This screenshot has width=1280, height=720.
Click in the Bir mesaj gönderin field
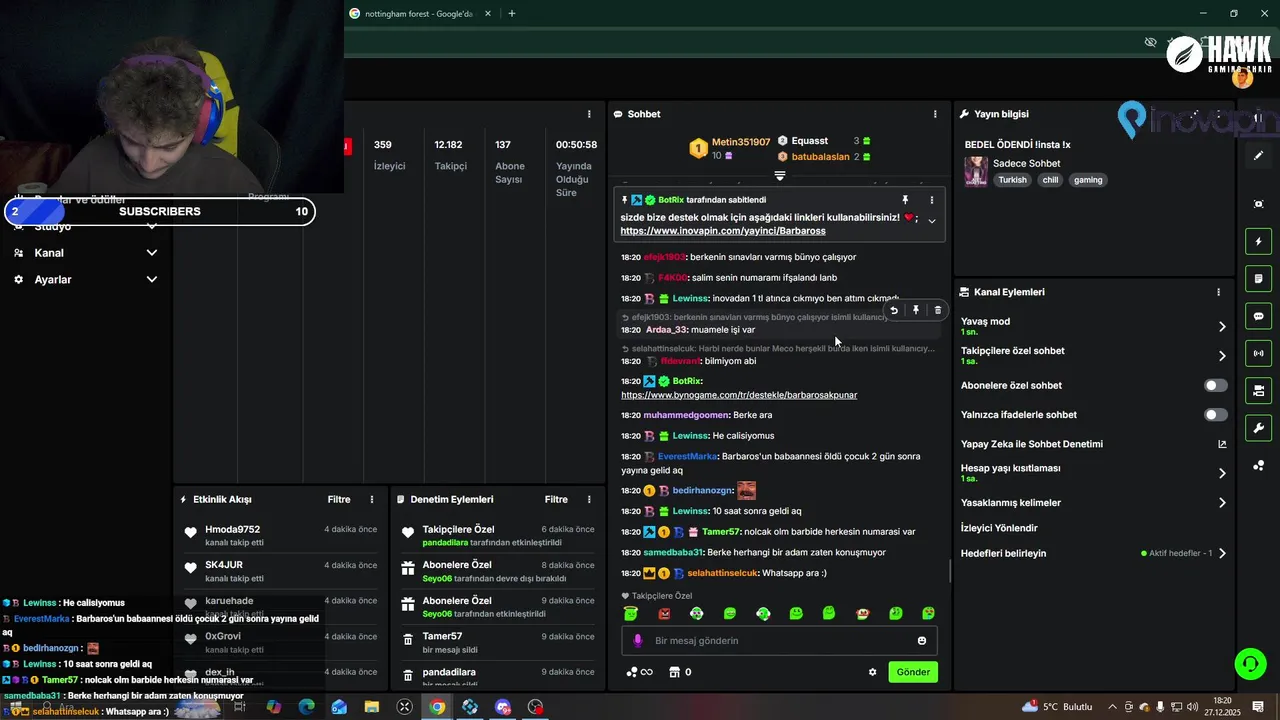tap(778, 641)
